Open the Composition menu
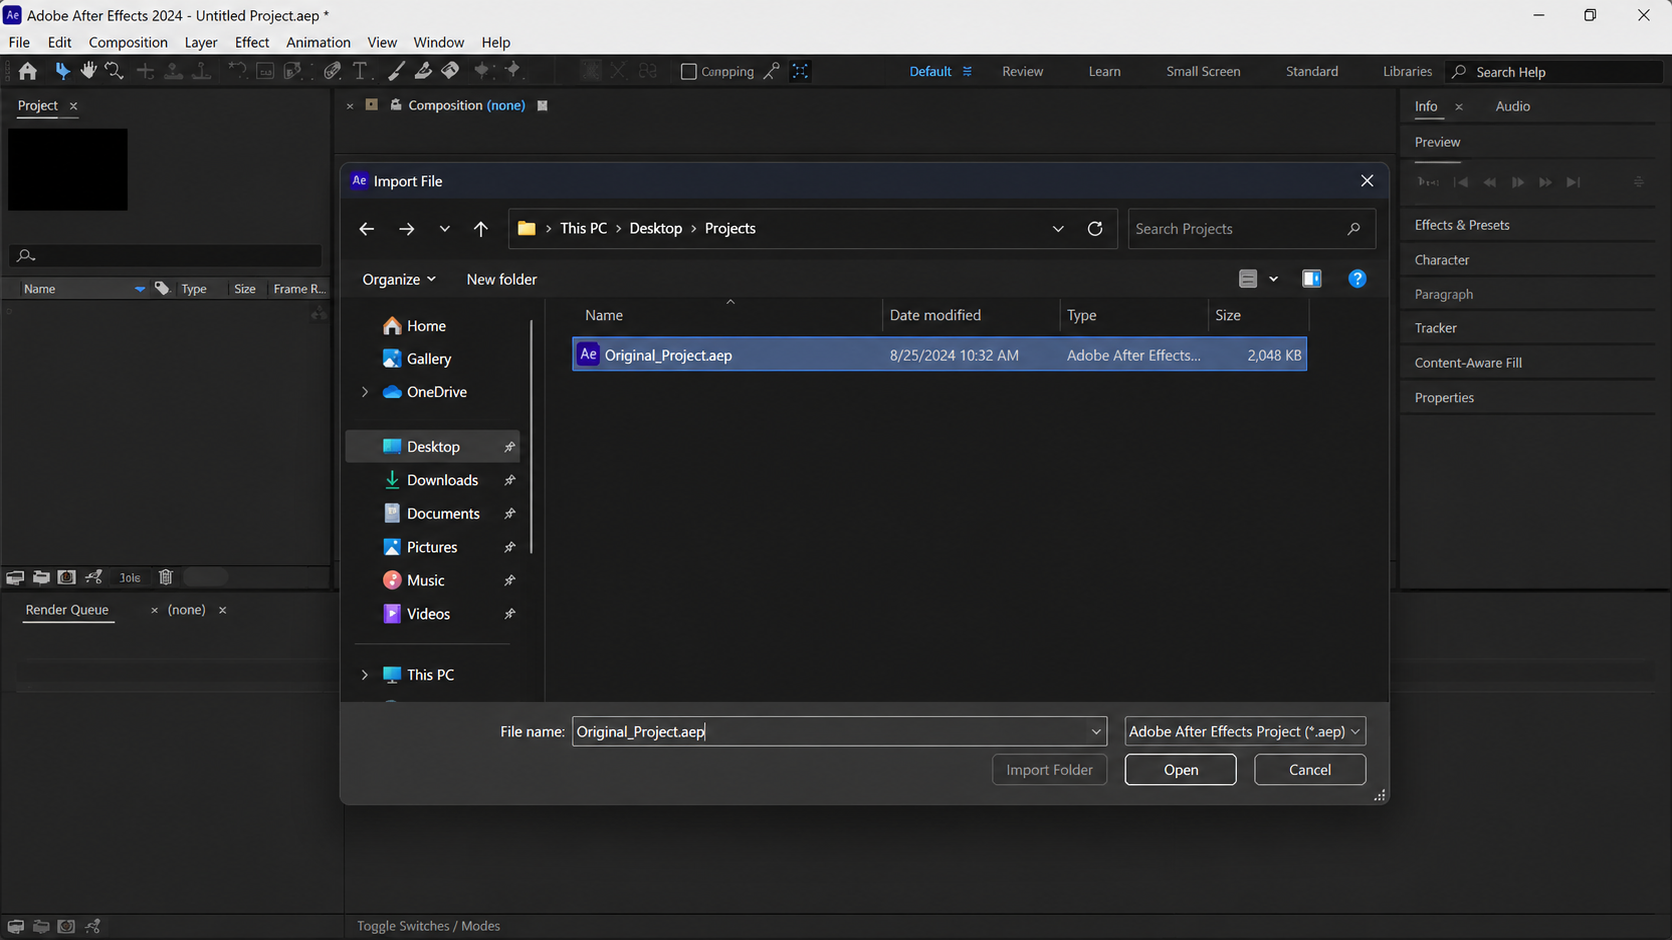The height and width of the screenshot is (940, 1672). coord(128,42)
